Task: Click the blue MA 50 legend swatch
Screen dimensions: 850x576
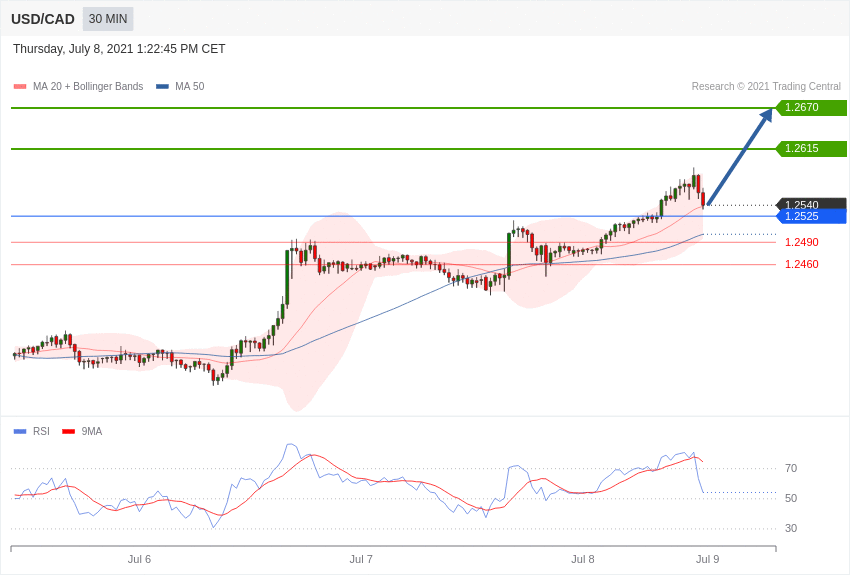Action: coord(162,87)
